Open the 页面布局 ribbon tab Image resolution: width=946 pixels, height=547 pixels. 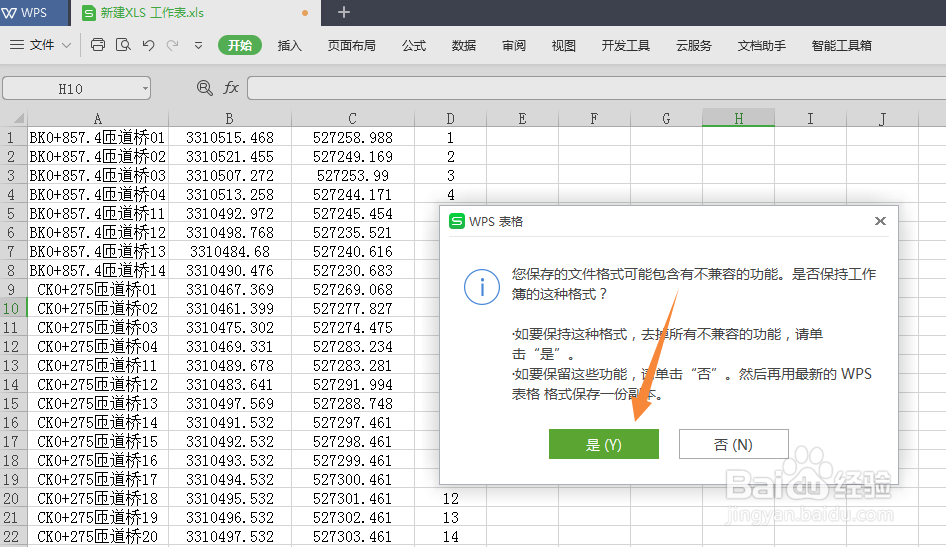[351, 46]
